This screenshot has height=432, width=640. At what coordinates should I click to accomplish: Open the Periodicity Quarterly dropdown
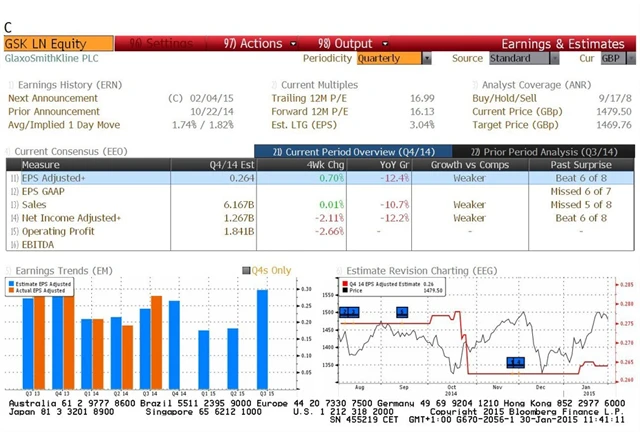tap(393, 59)
